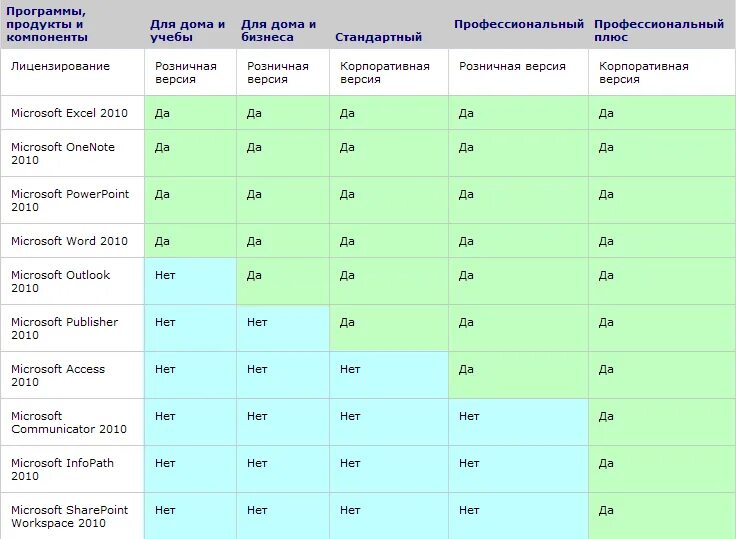Click 'Да' for Access in Профессиональный column
736x539 pixels.
[x=466, y=369]
